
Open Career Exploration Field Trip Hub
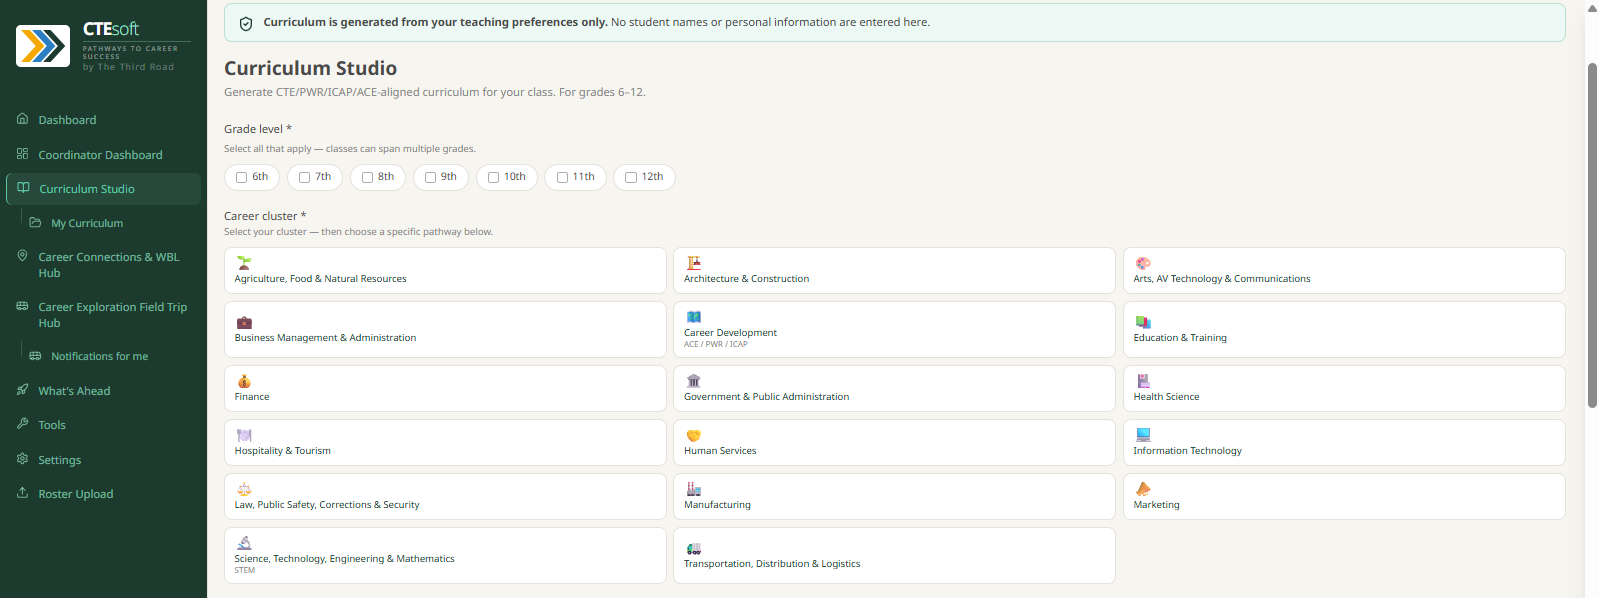(103, 315)
